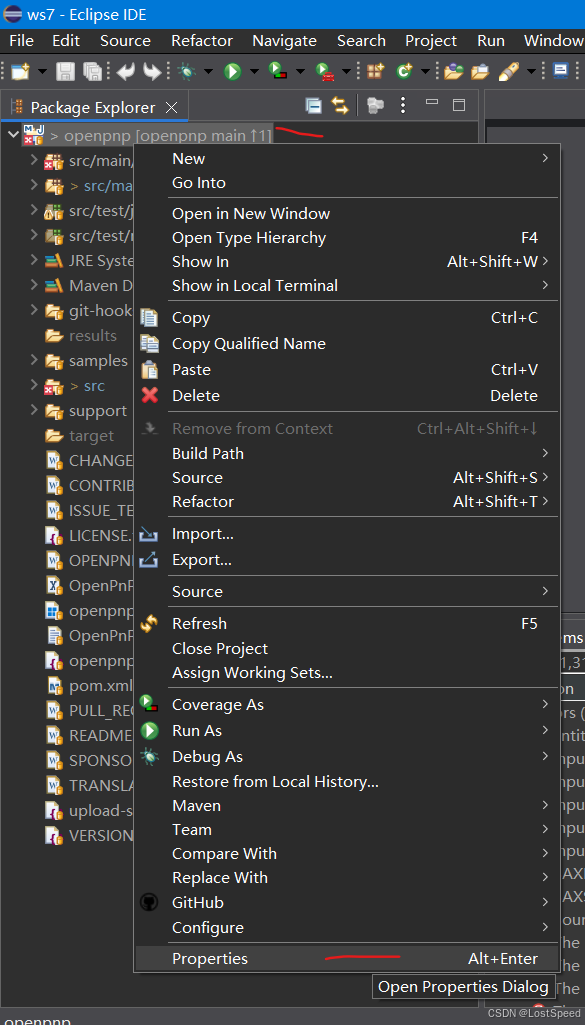Click the Debug bug icon in toolbar
The height and width of the screenshot is (1025, 585).
pyautogui.click(x=187, y=71)
